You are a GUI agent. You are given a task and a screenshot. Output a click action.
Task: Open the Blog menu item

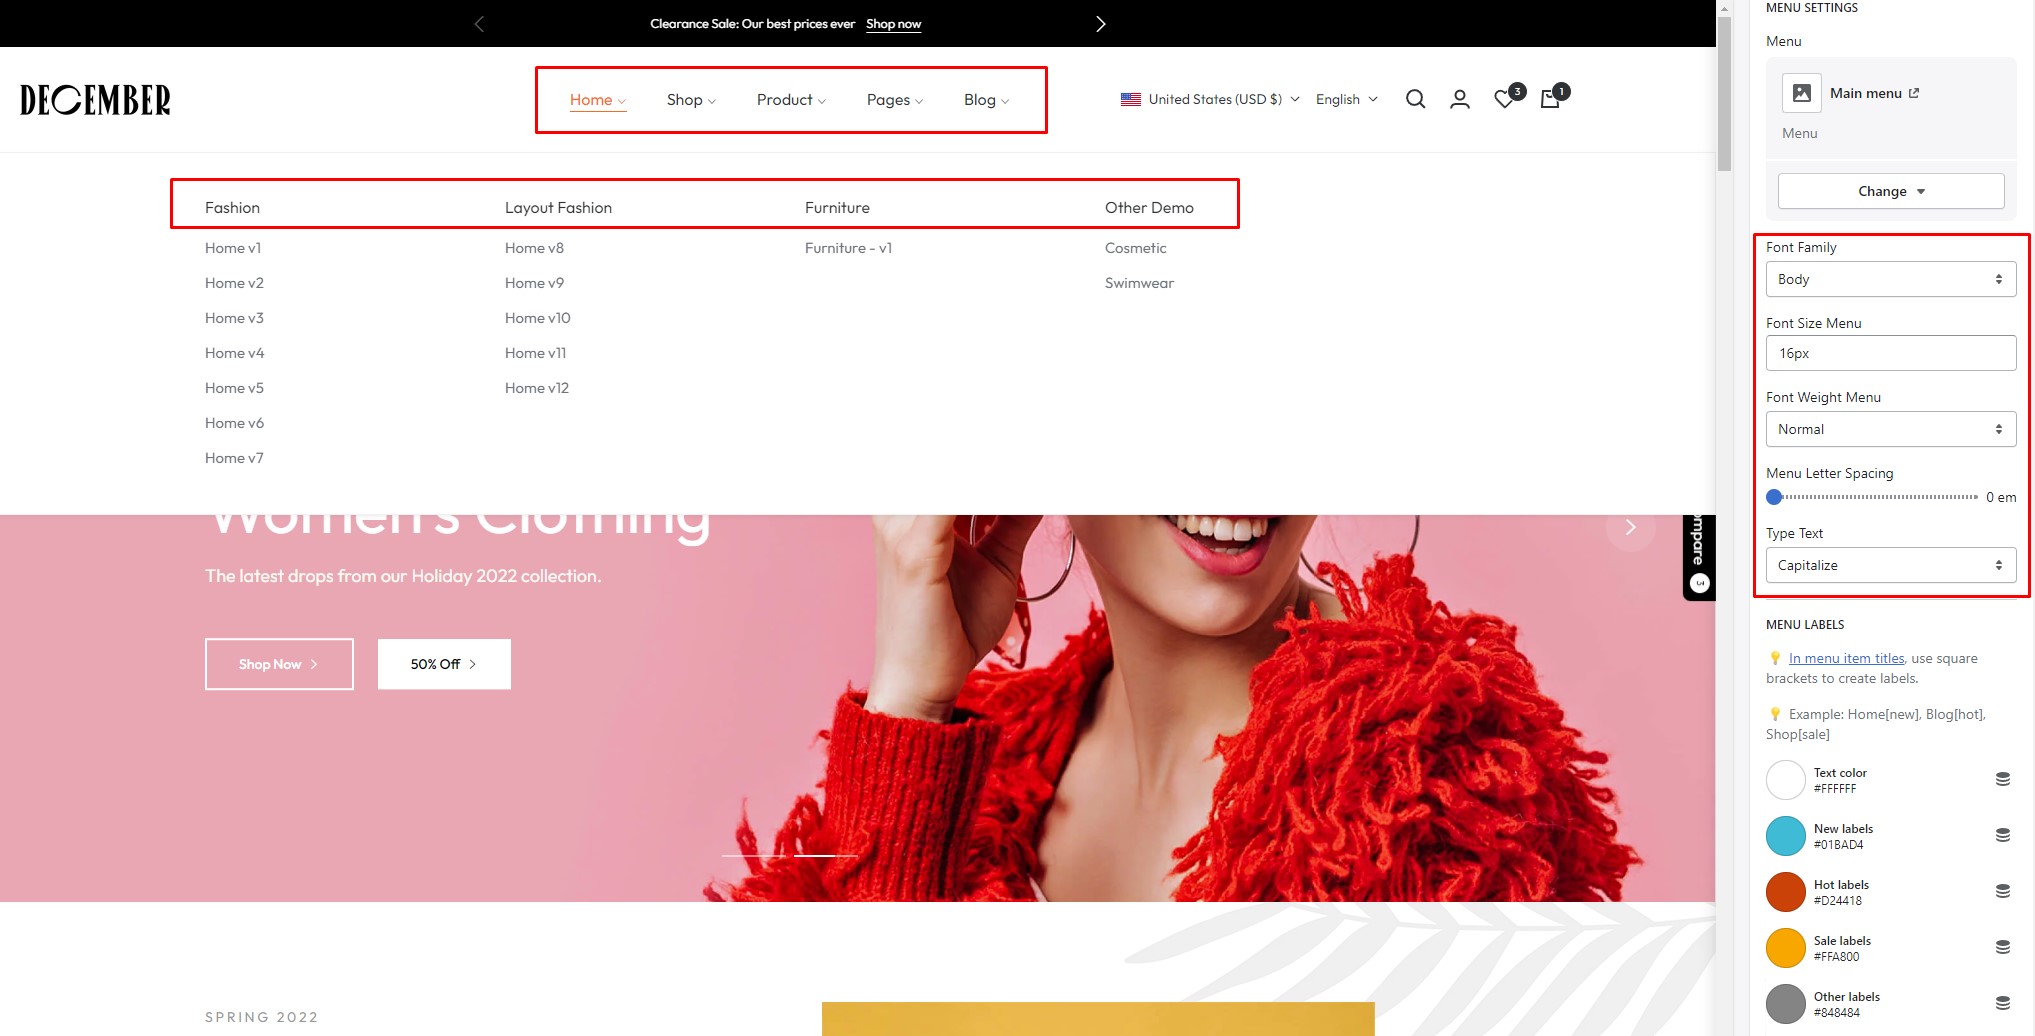pyautogui.click(x=985, y=100)
